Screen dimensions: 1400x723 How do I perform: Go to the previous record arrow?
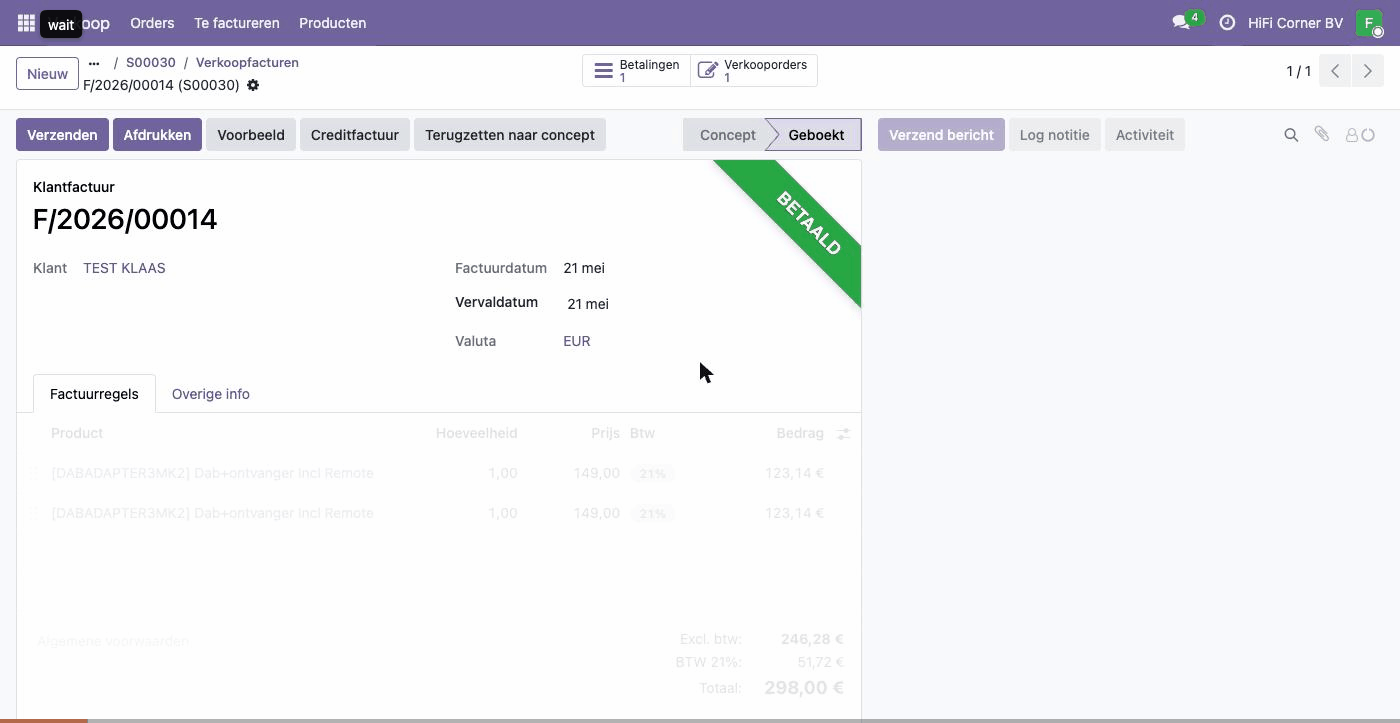(1335, 71)
